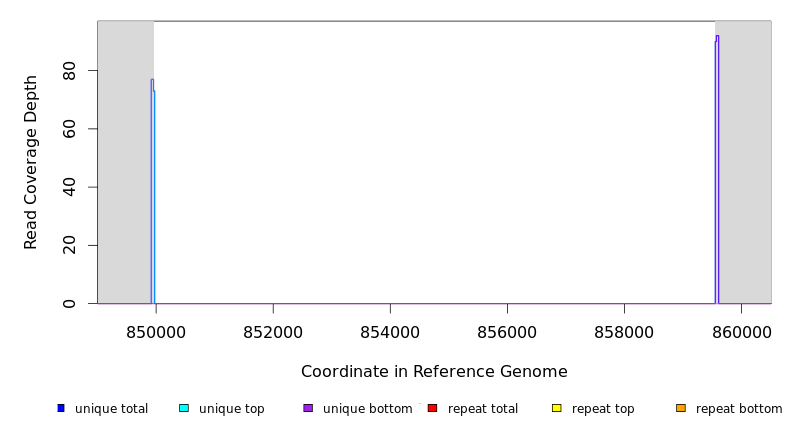Click the 860000 x-axis tick label
Image resolution: width=792 pixels, height=432 pixels.
click(x=741, y=331)
